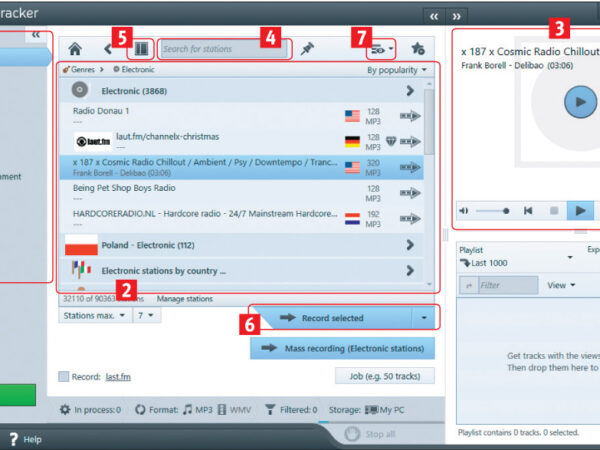This screenshot has height=450, width=600.
Task: Skip to previous track in player
Action: 527,211
